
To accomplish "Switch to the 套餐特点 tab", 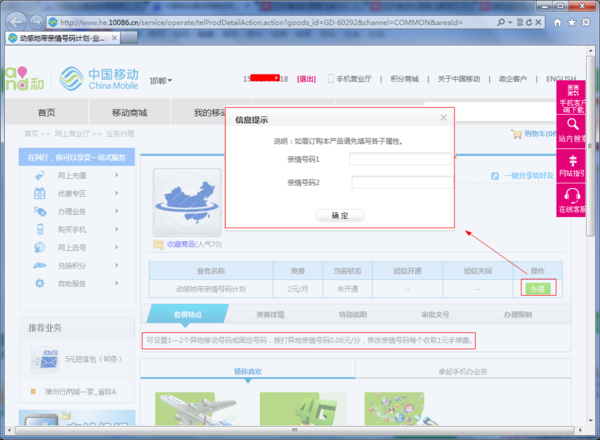I will pos(188,315).
